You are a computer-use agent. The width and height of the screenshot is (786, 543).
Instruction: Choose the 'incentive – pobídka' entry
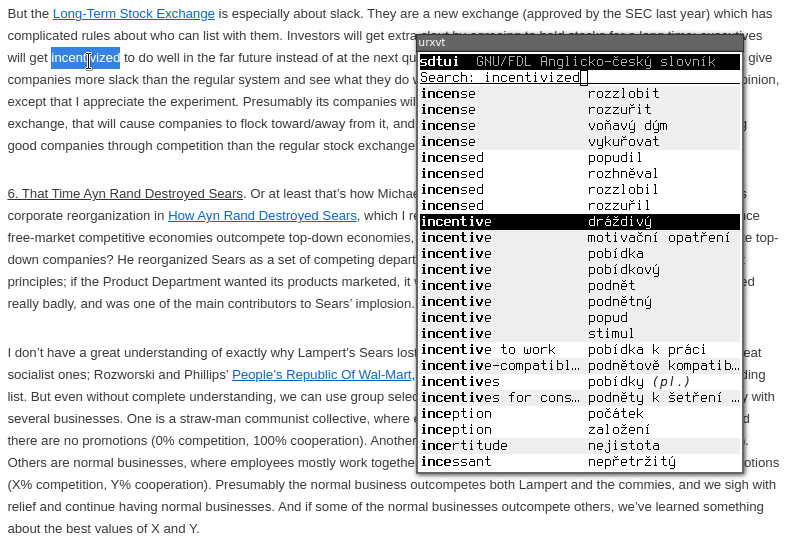tap(579, 254)
